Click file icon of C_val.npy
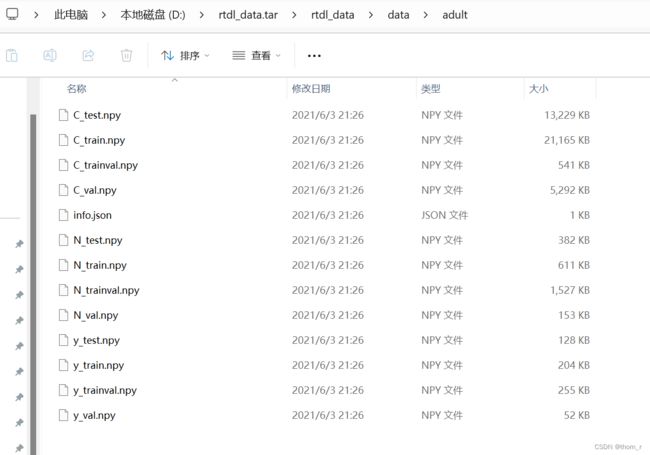The width and height of the screenshot is (650, 455). [x=63, y=190]
